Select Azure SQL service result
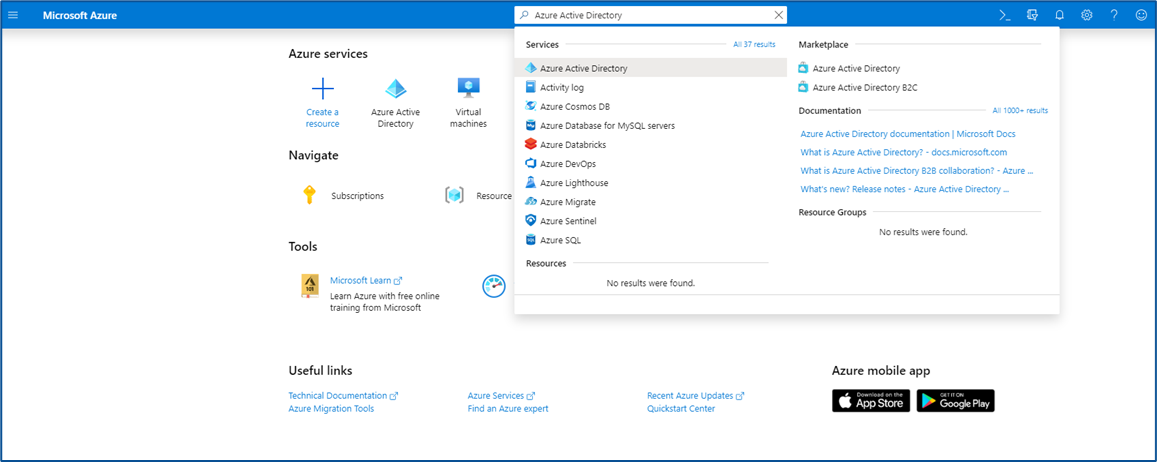This screenshot has width=1157, height=462. point(651,240)
